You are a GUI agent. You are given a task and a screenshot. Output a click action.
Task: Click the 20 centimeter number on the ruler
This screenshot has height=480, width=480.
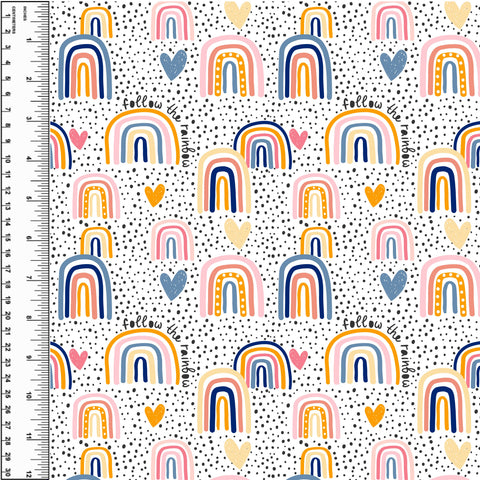click(8, 316)
